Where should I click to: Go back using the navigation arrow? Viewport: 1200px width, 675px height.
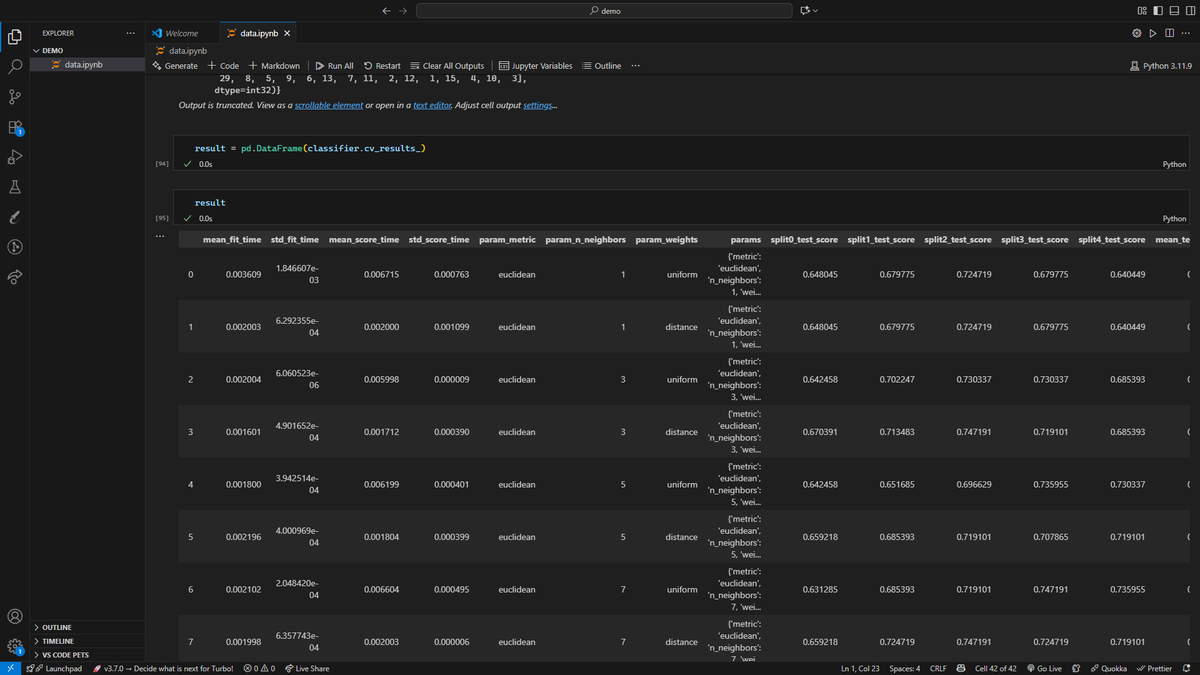(x=387, y=11)
